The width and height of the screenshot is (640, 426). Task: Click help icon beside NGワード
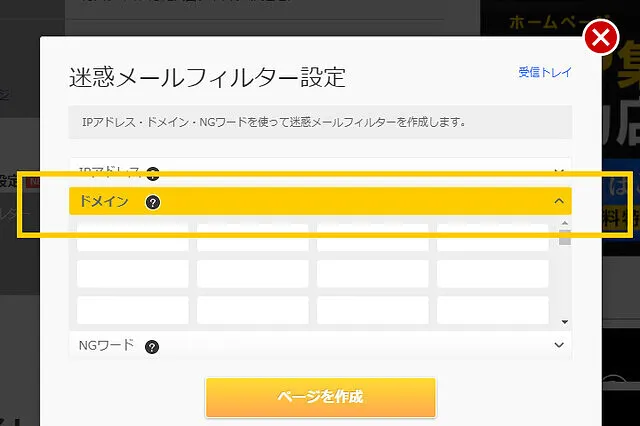tap(152, 347)
